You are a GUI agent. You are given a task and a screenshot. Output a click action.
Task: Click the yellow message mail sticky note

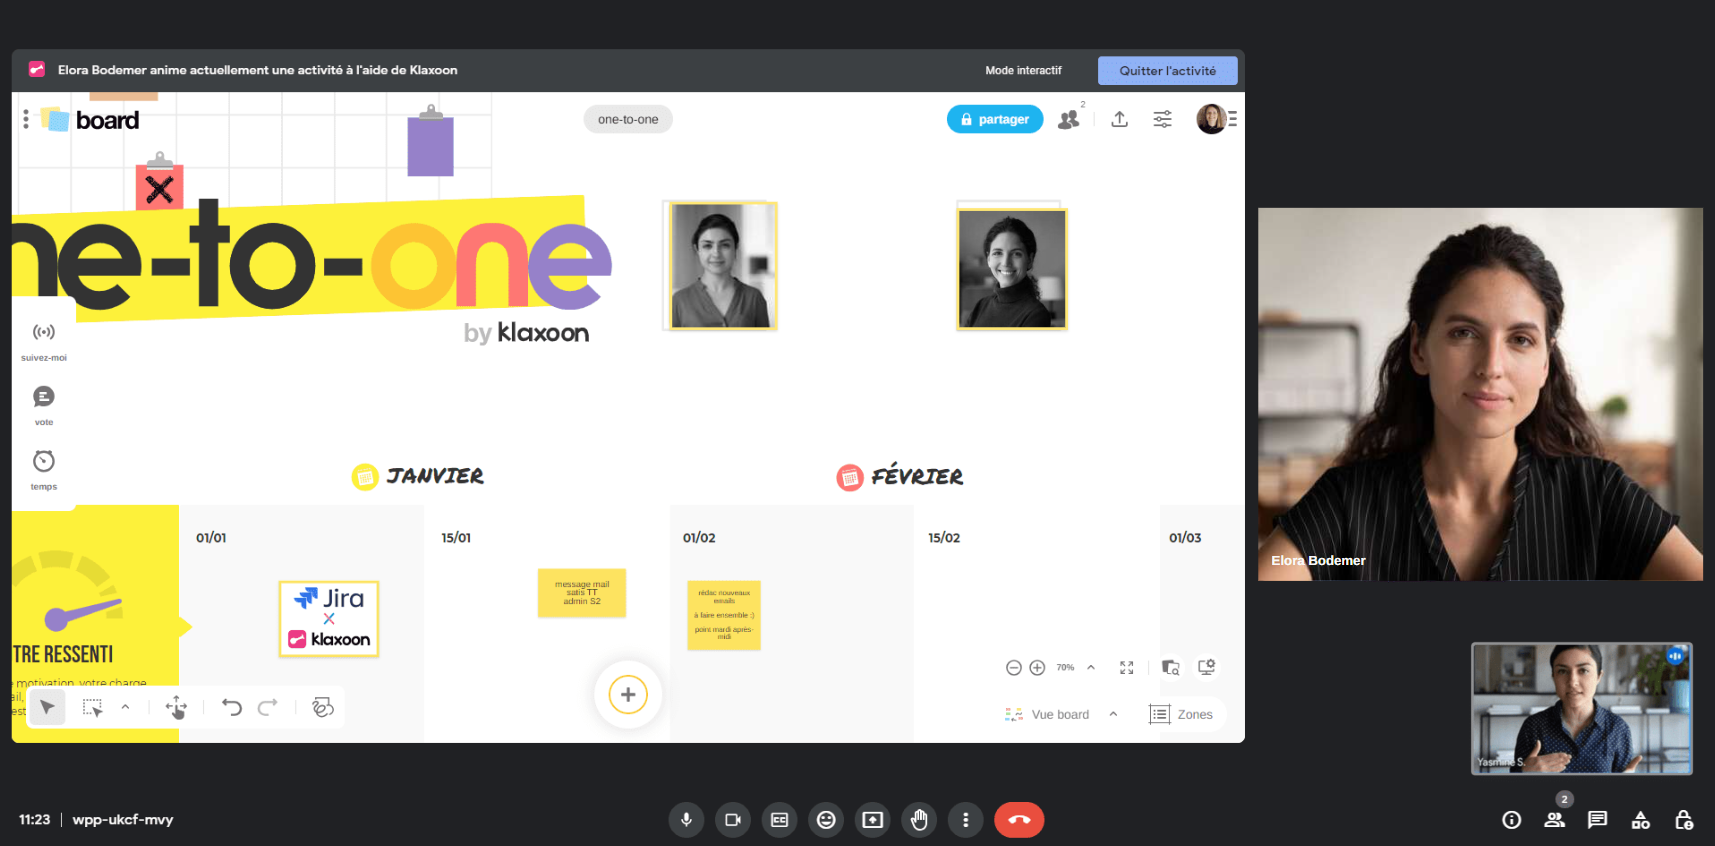click(582, 593)
